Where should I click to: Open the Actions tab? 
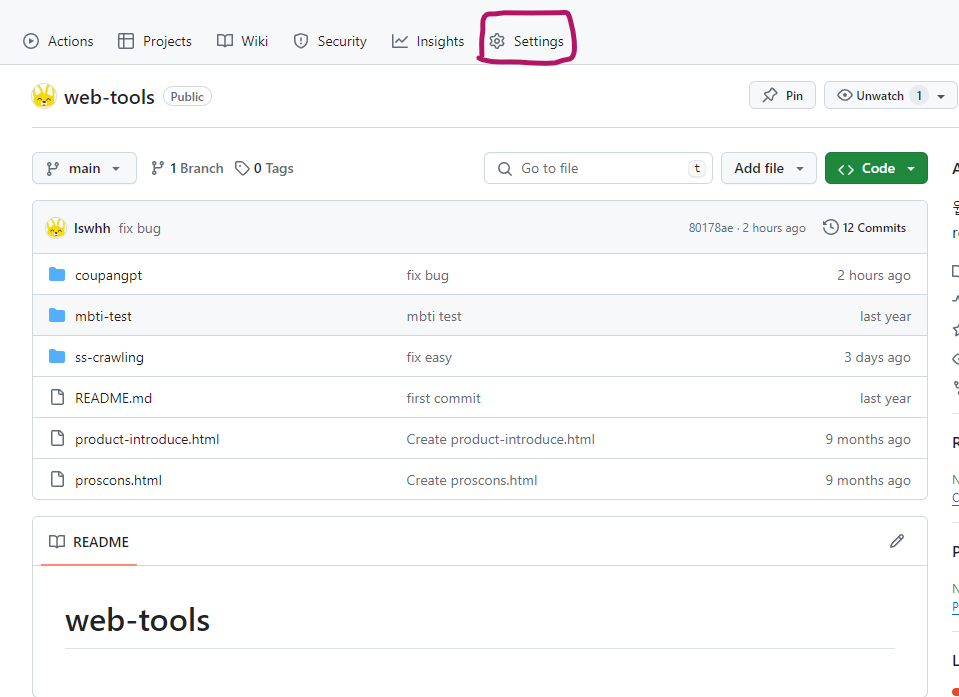(x=58, y=41)
